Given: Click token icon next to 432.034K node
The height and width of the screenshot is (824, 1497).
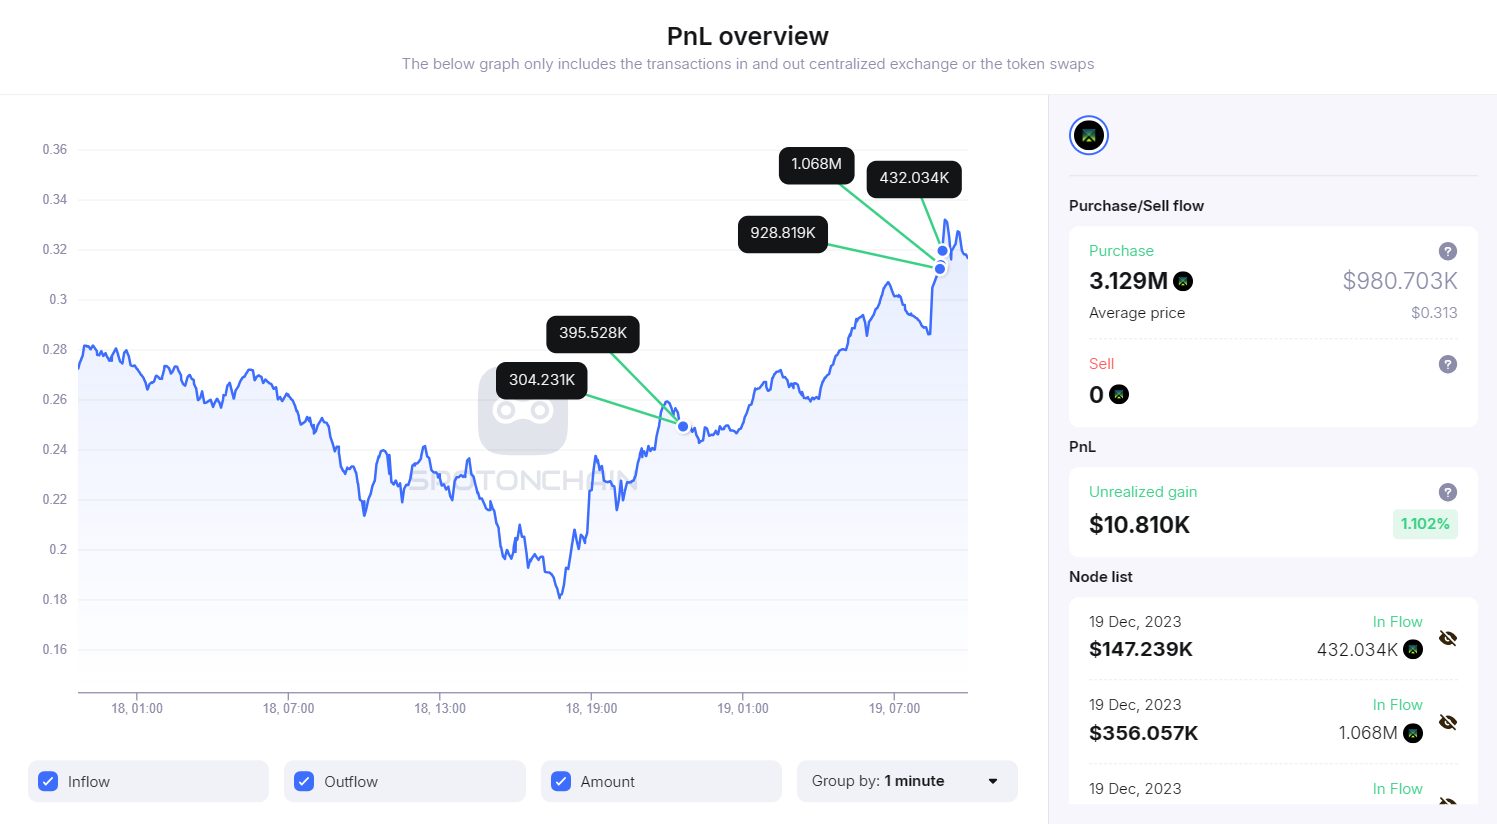Looking at the screenshot, I should (1413, 650).
